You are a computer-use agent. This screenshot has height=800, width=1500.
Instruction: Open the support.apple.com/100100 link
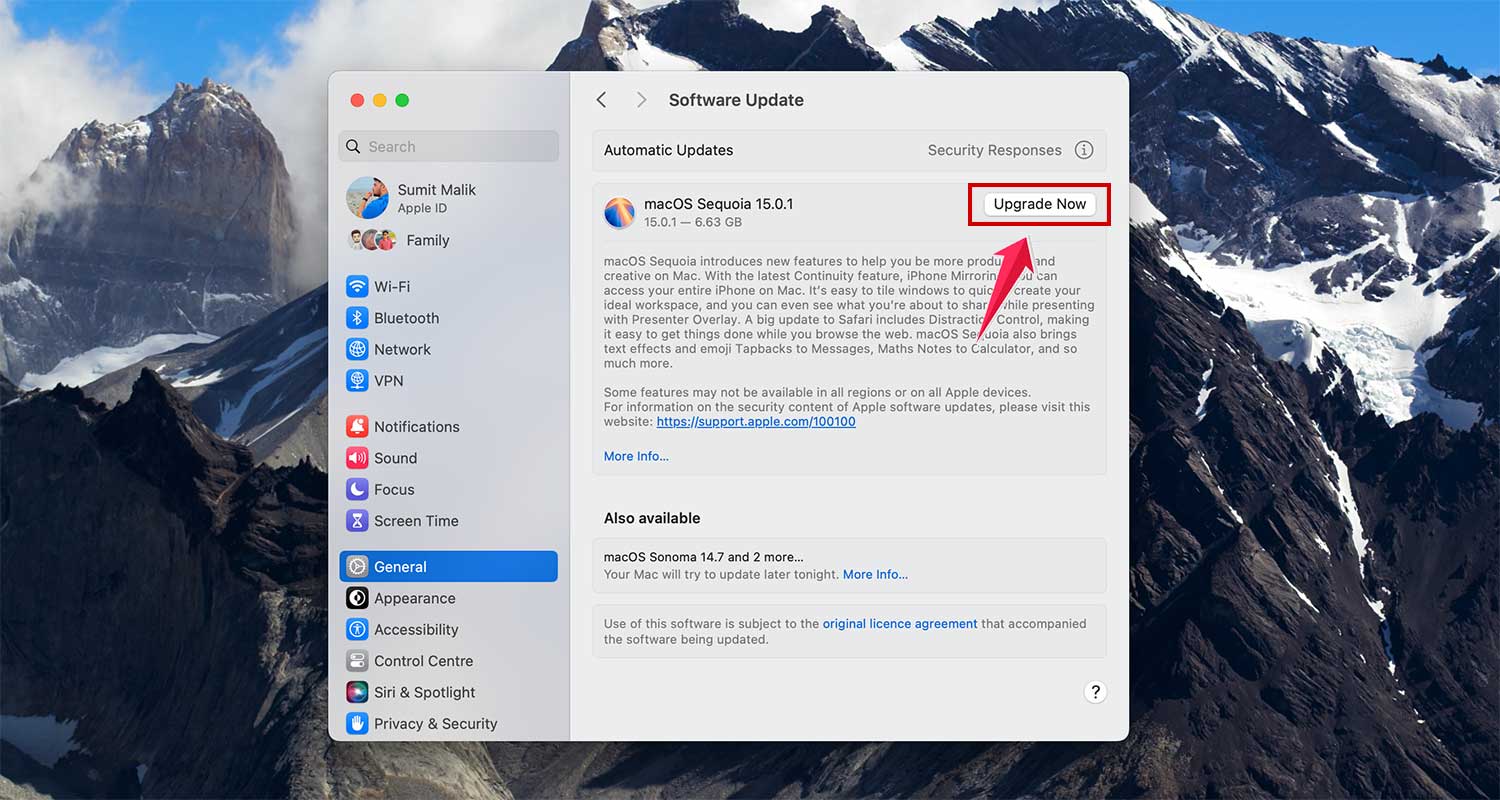(x=755, y=421)
